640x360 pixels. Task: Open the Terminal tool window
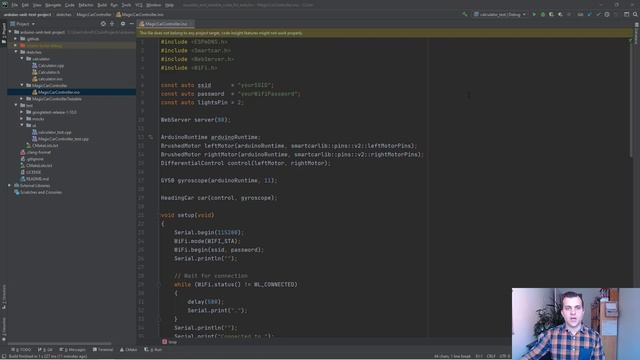pyautogui.click(x=103, y=350)
